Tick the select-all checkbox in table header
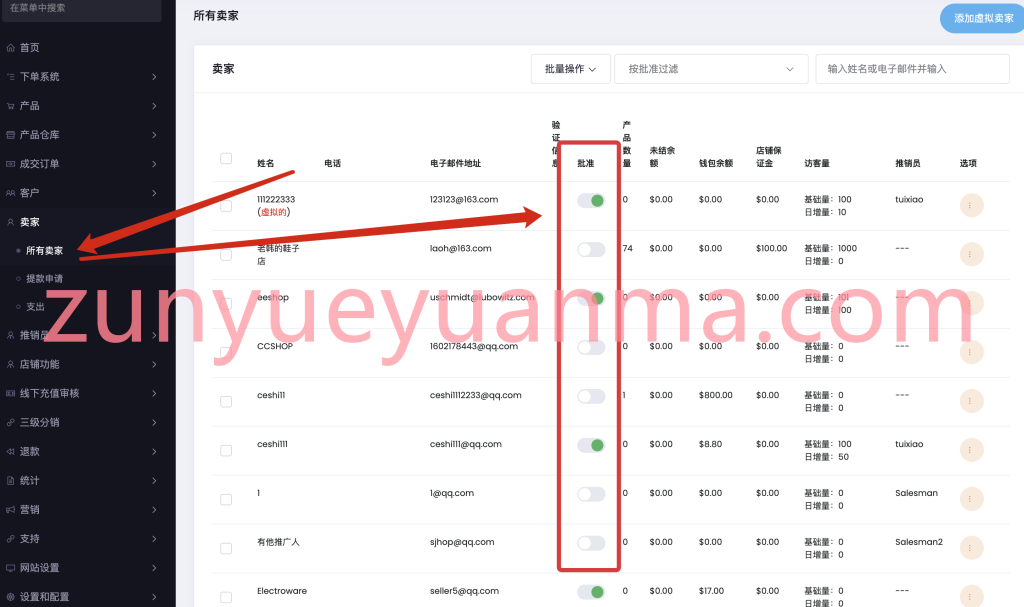The height and width of the screenshot is (607, 1024). point(226,158)
